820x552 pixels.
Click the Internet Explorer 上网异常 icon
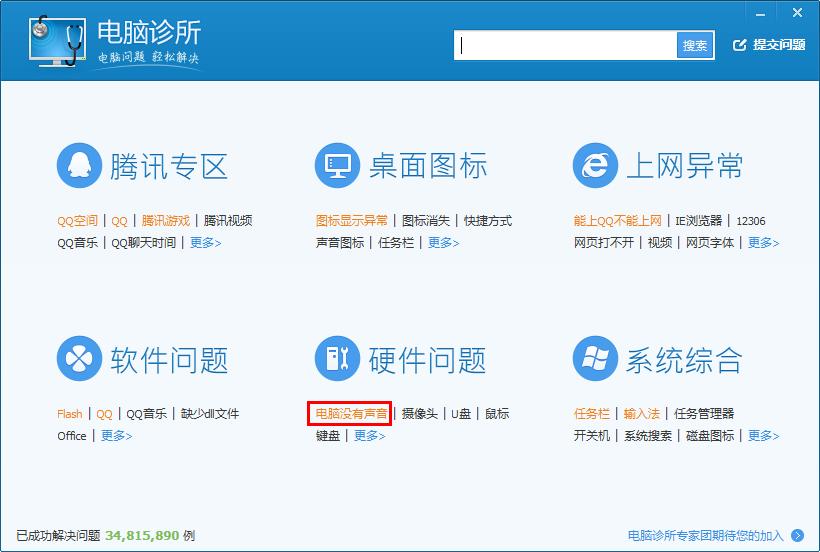coord(595,165)
